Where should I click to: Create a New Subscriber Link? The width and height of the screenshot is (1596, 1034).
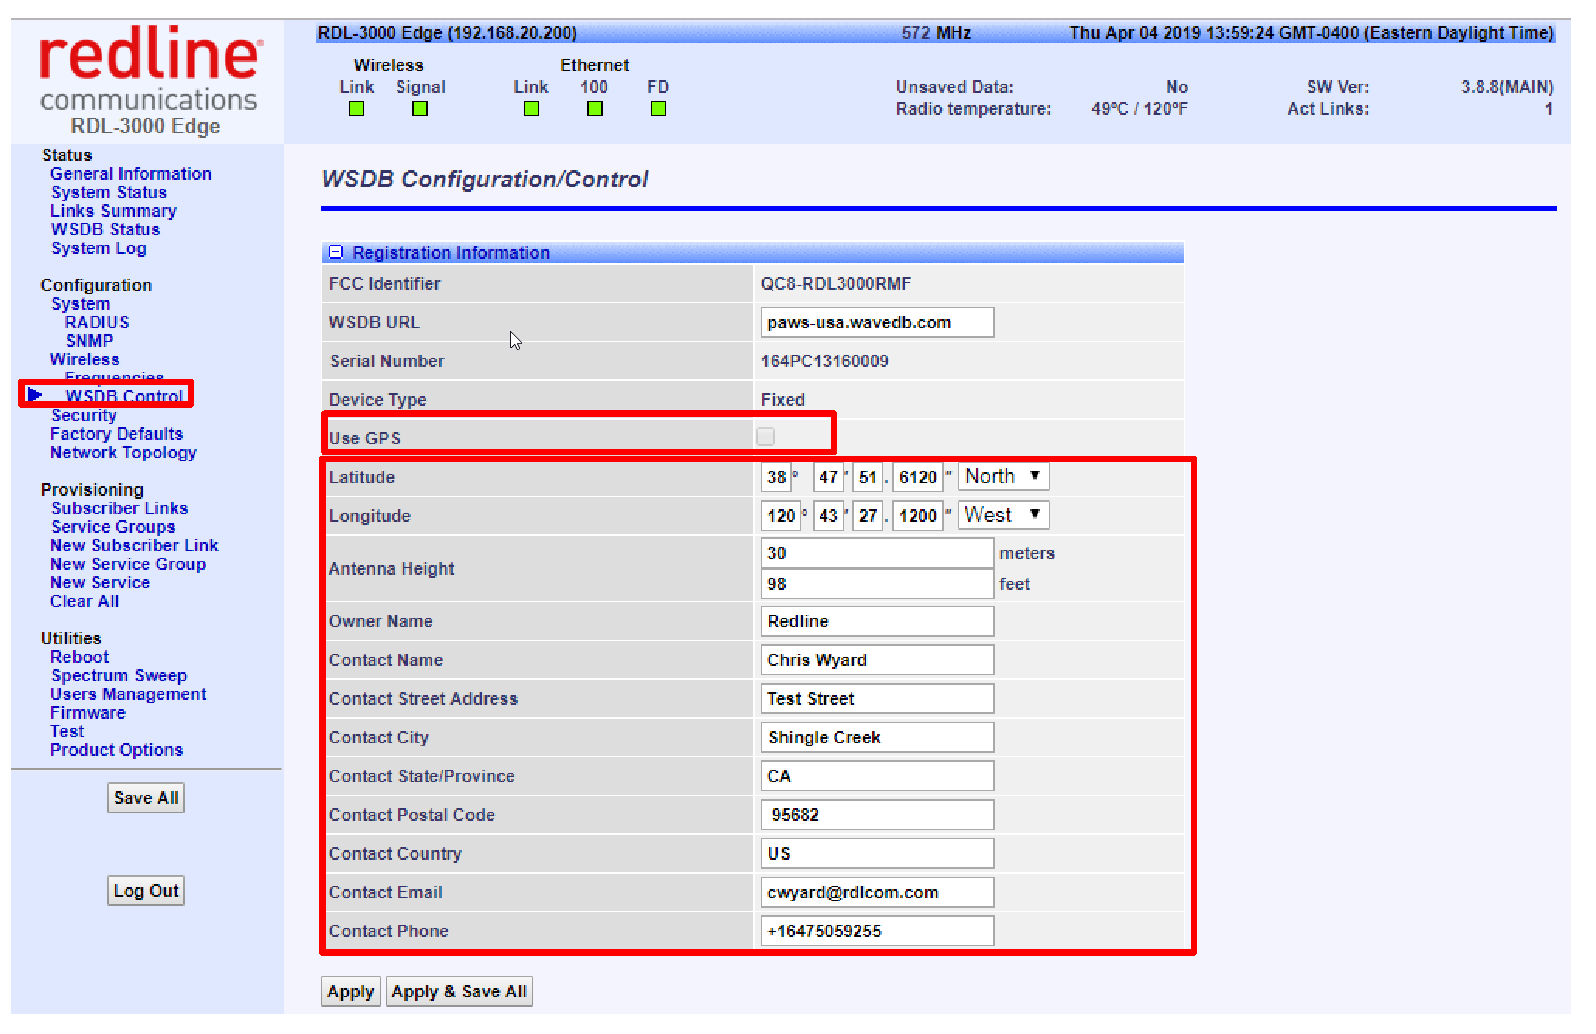[x=134, y=546]
